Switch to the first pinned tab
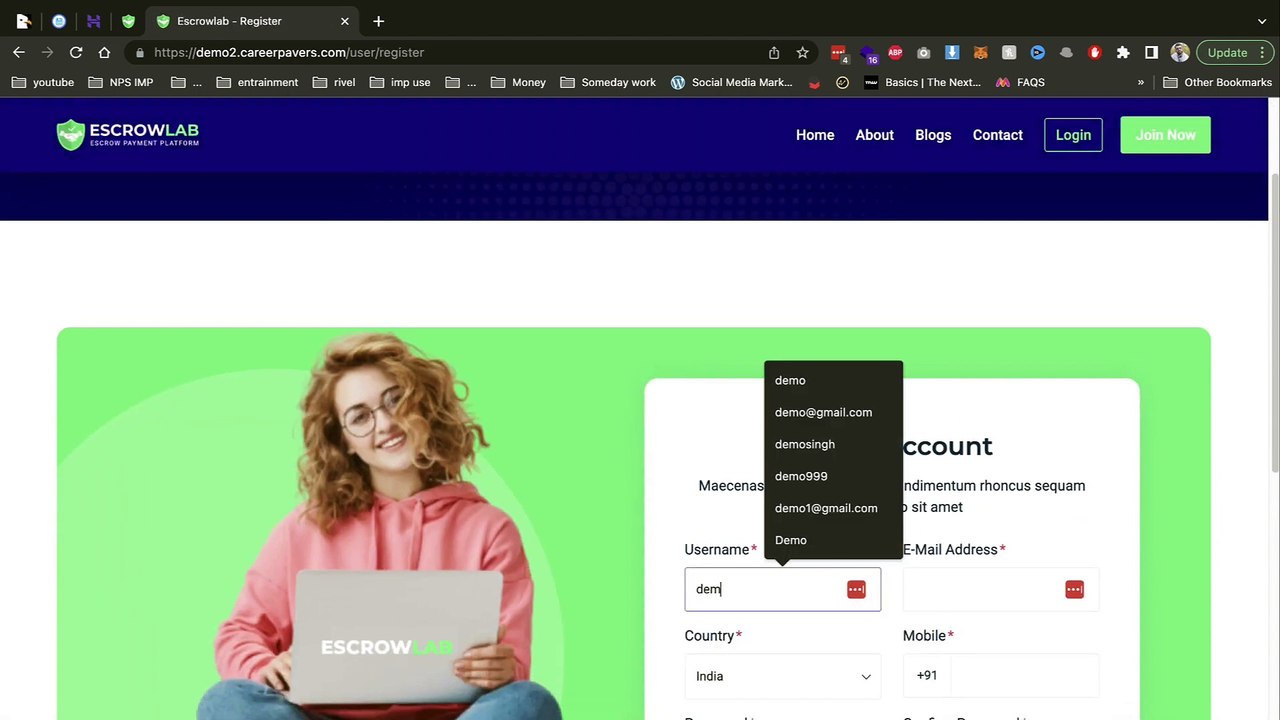This screenshot has width=1280, height=720. click(x=24, y=21)
